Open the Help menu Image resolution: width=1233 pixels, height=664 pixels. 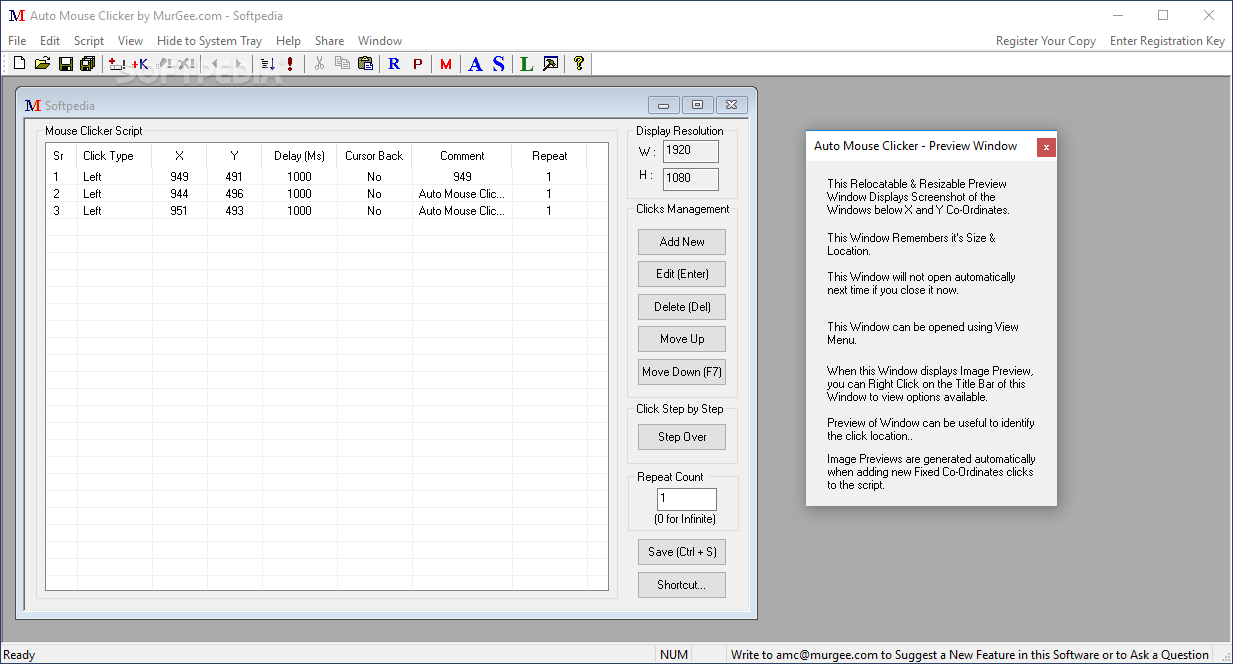point(288,41)
